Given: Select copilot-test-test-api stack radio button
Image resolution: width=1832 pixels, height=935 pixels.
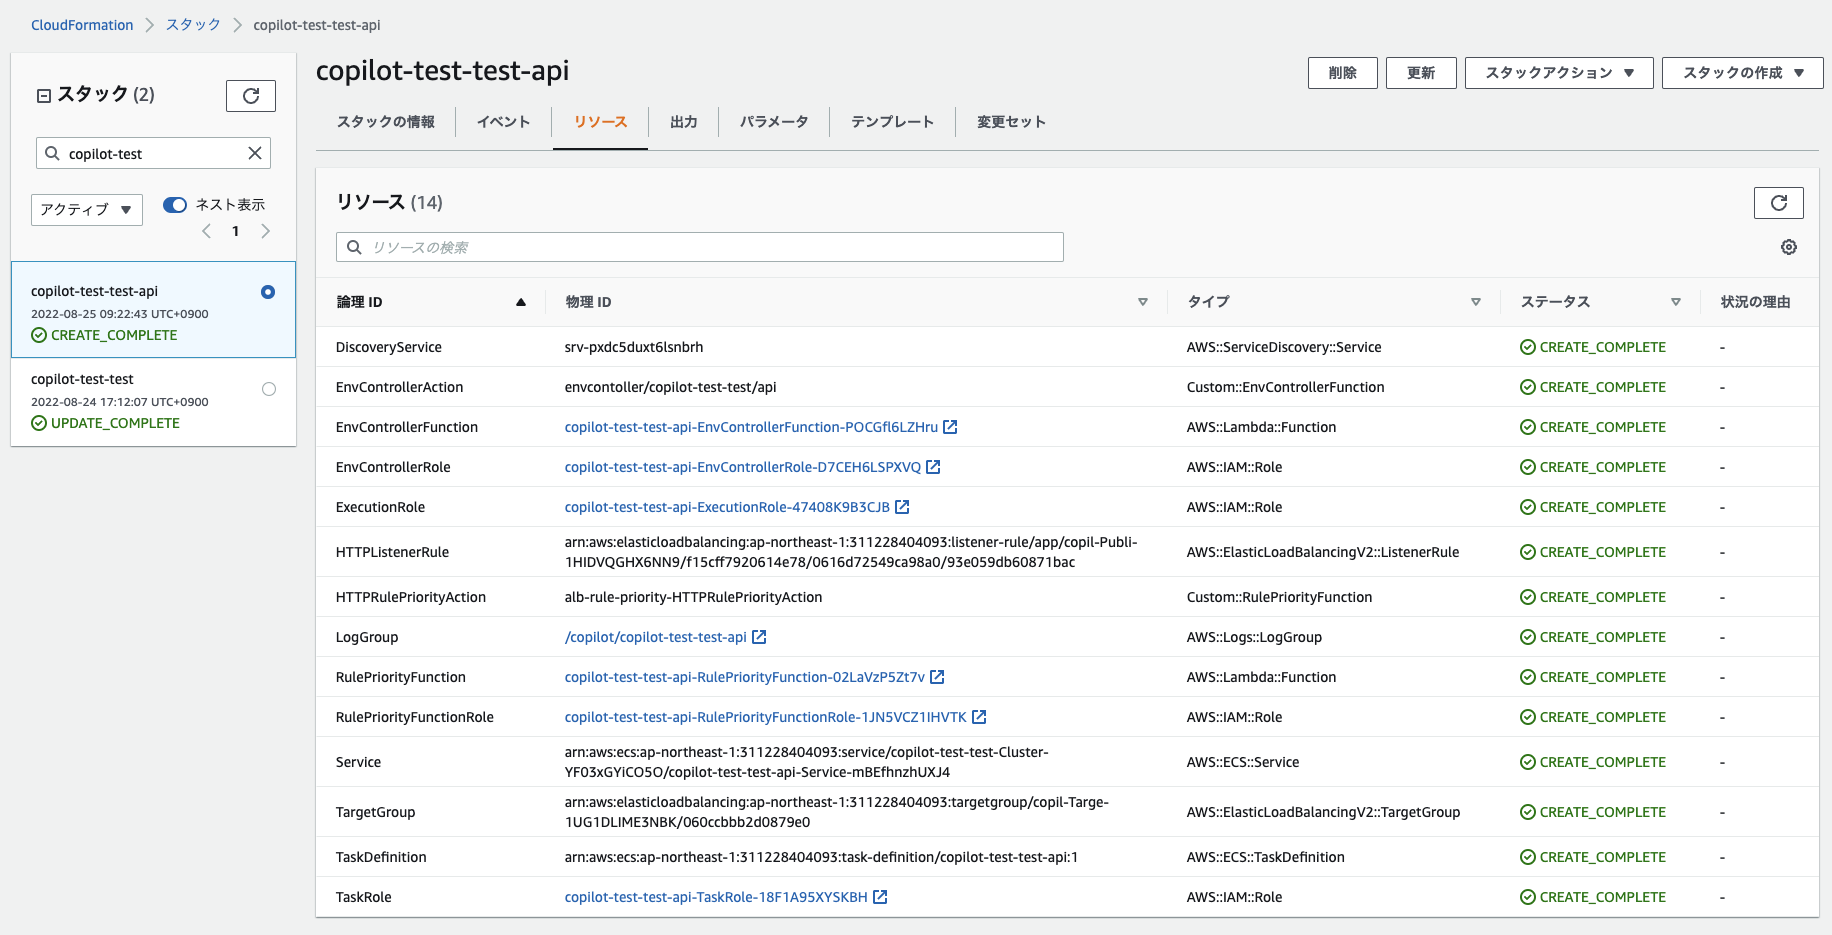Looking at the screenshot, I should 268,292.
